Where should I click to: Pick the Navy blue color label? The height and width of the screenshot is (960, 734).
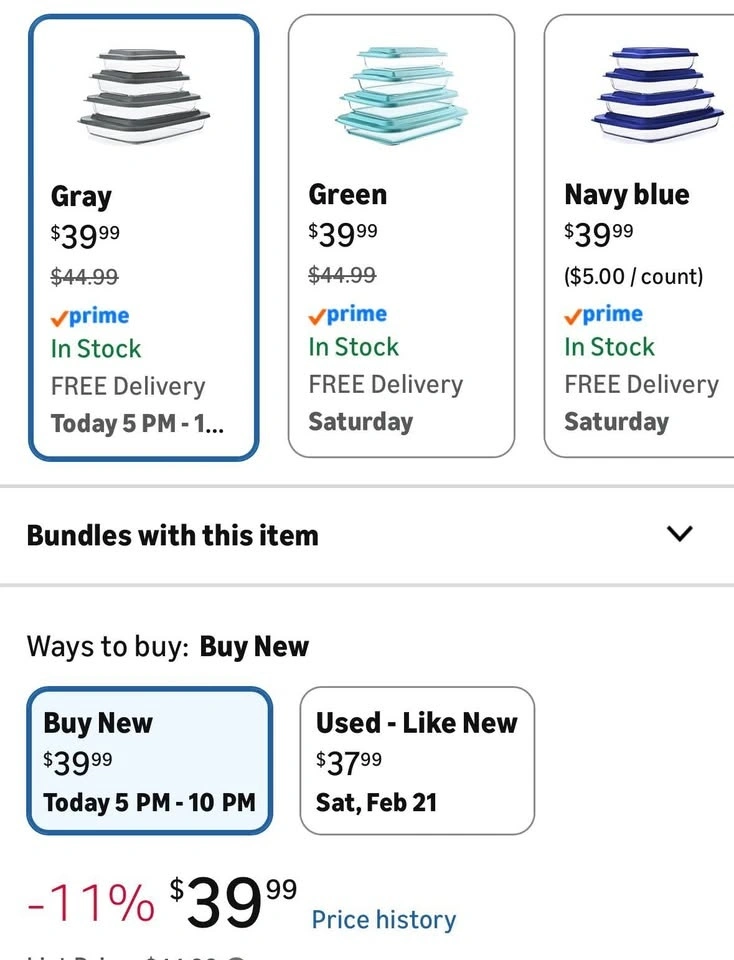626,194
